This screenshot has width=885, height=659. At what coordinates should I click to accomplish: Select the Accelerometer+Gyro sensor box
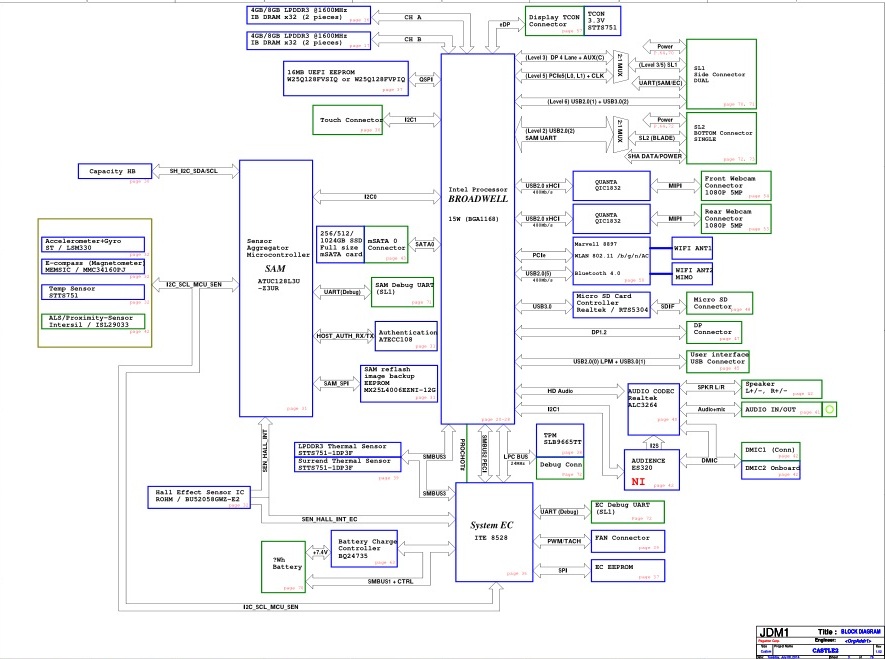tap(93, 245)
